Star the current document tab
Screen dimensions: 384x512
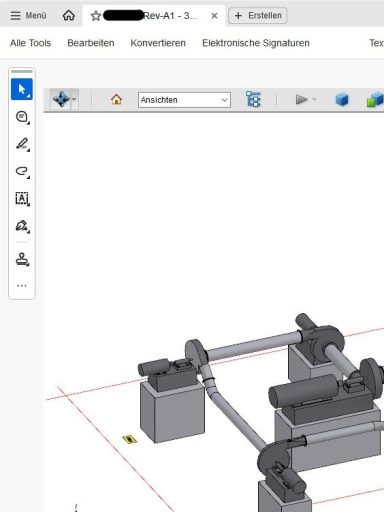(x=96, y=16)
